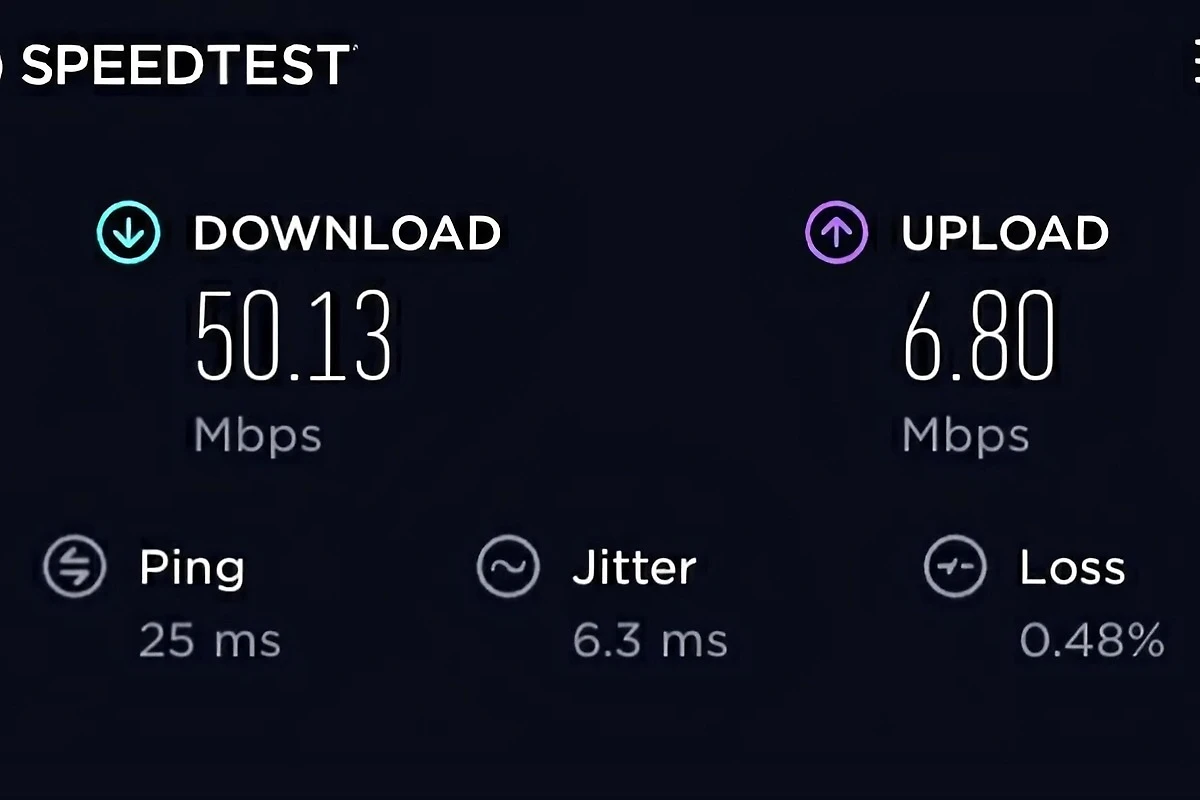This screenshot has height=800, width=1200.
Task: Click the Loss circle icon
Action: click(x=955, y=567)
